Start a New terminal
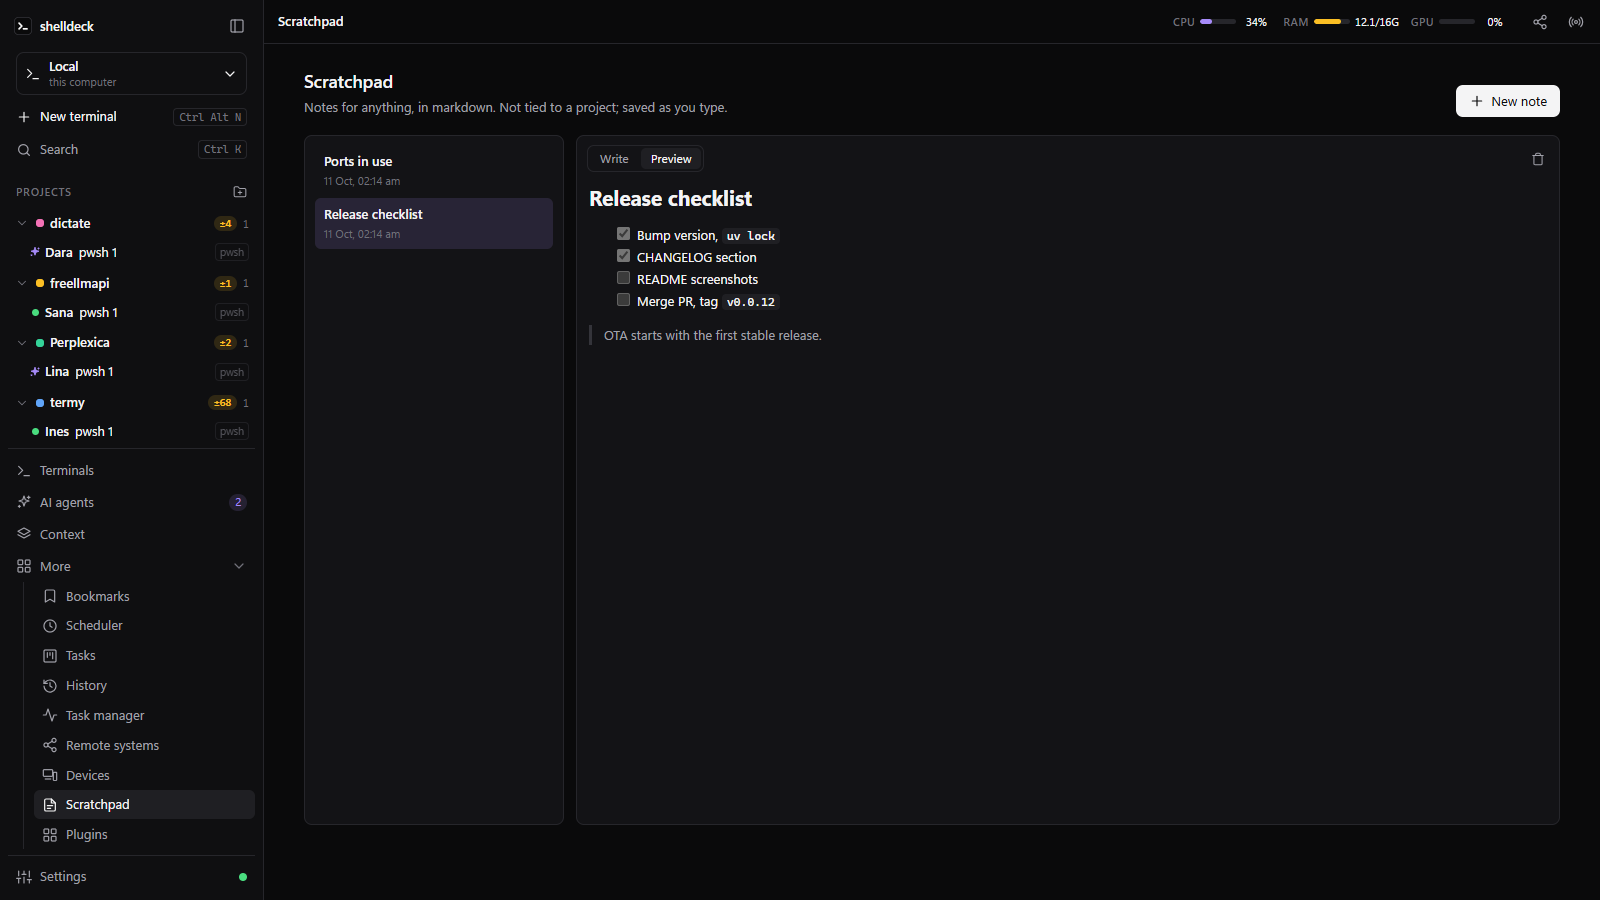The width and height of the screenshot is (1600, 900). pyautogui.click(x=131, y=117)
